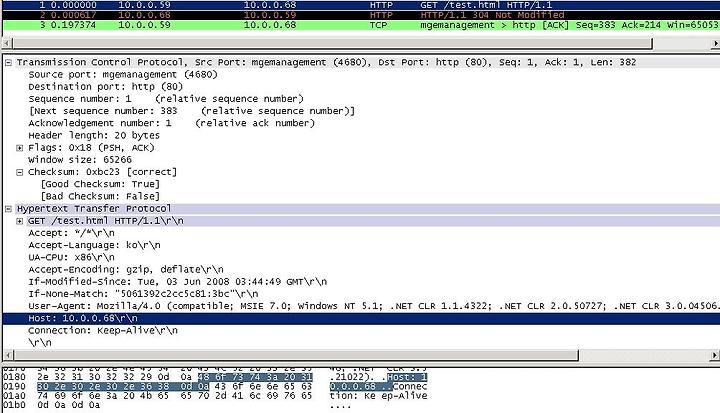Click the hex bytes on row 0180
This screenshot has width=720, height=413.
174,377
